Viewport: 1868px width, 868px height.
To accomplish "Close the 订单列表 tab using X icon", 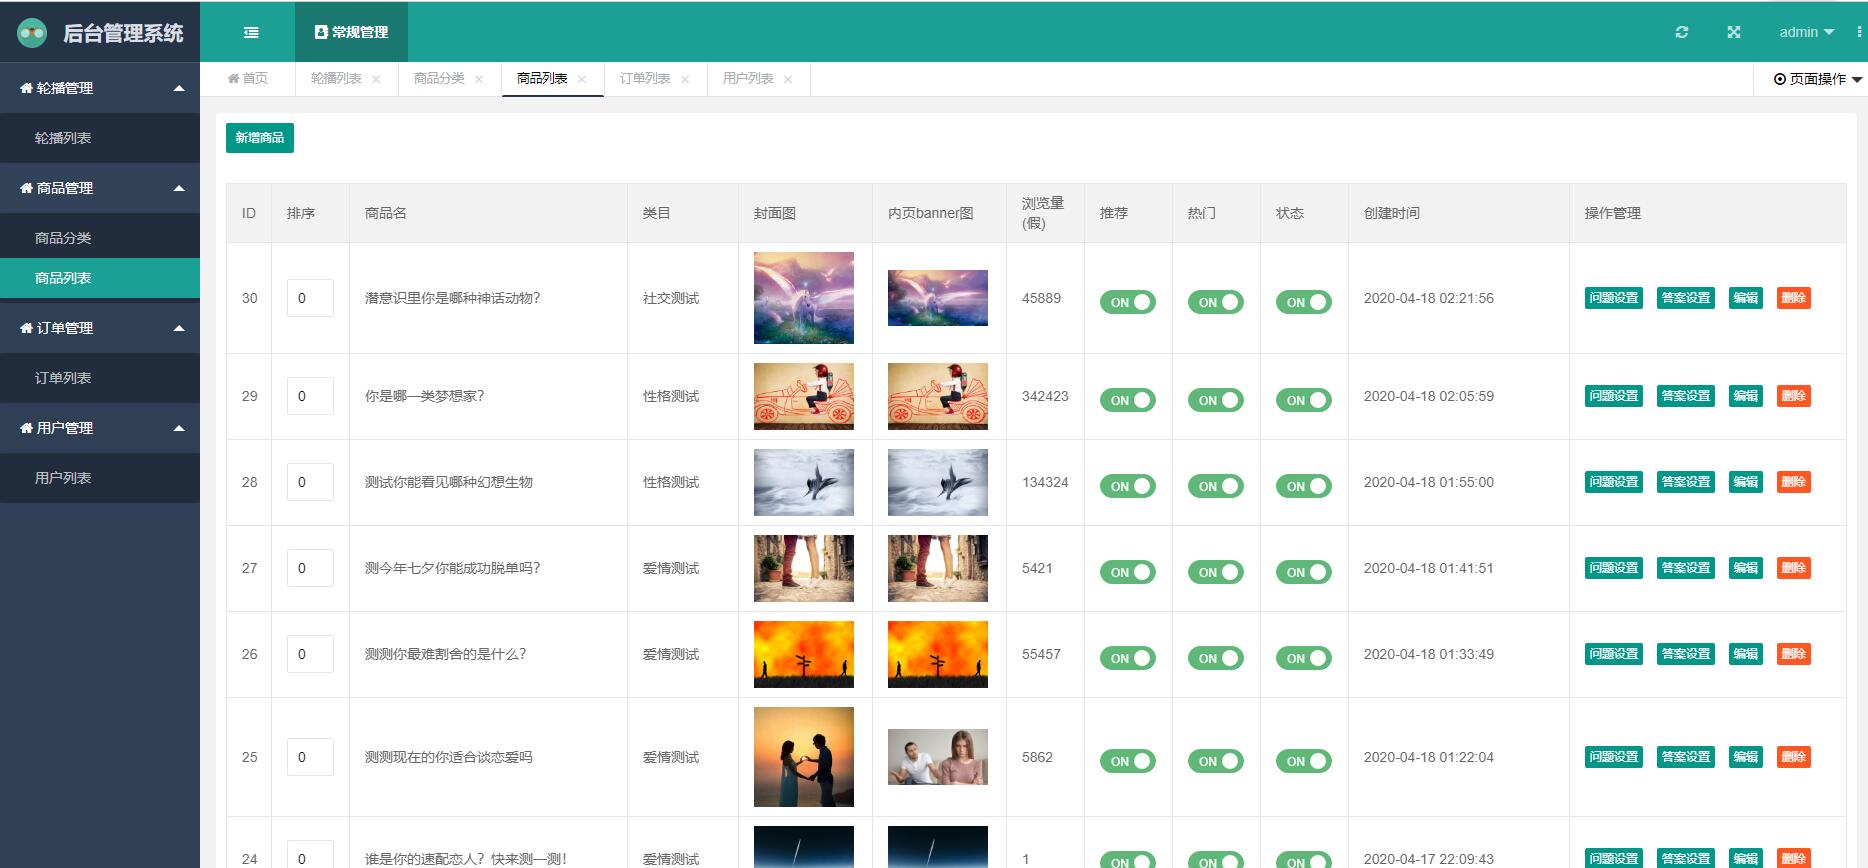I will 685,79.
